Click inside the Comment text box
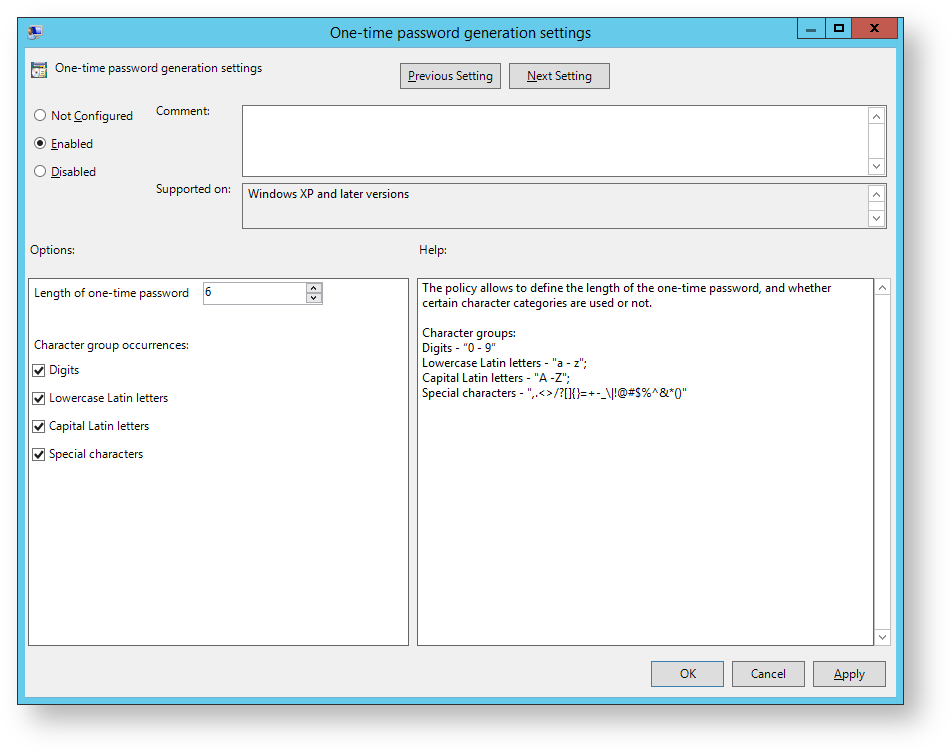 click(554, 140)
